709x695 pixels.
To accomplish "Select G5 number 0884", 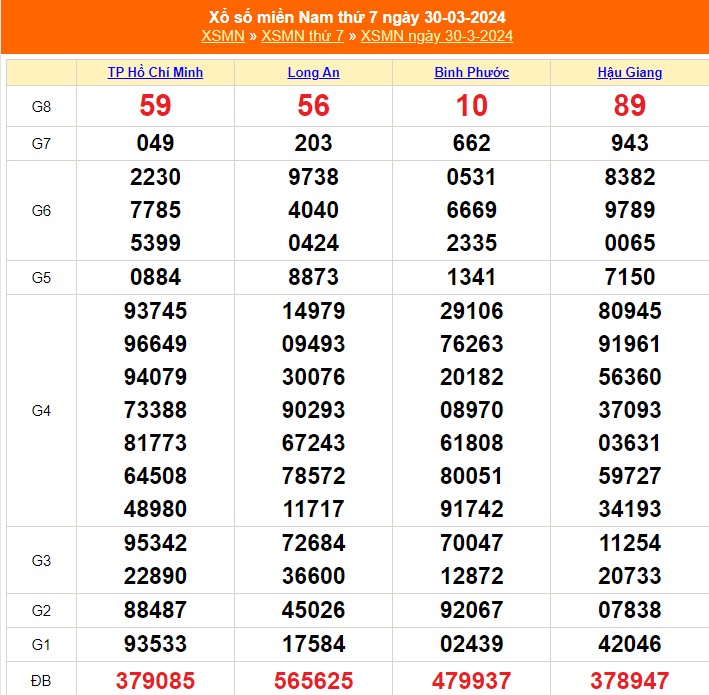I will click(x=155, y=277).
